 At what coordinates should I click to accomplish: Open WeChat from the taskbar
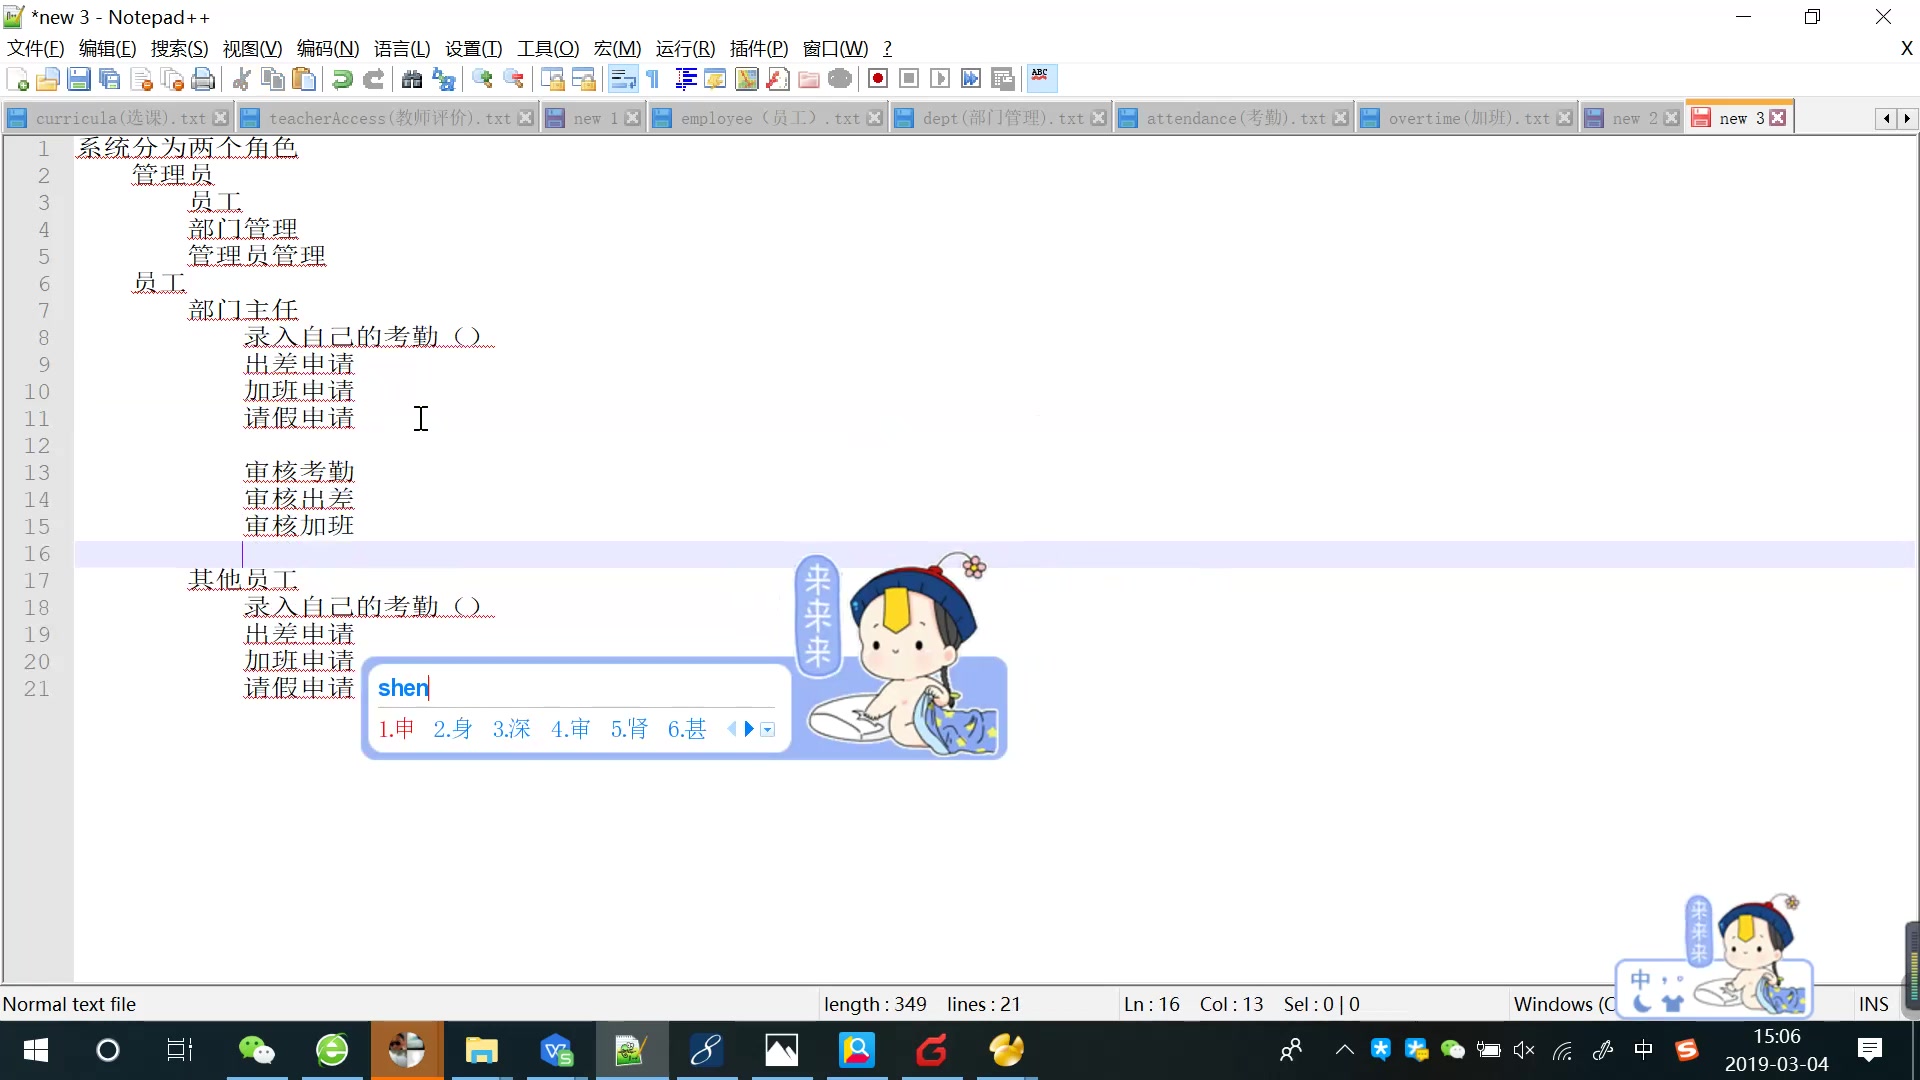[x=257, y=1050]
